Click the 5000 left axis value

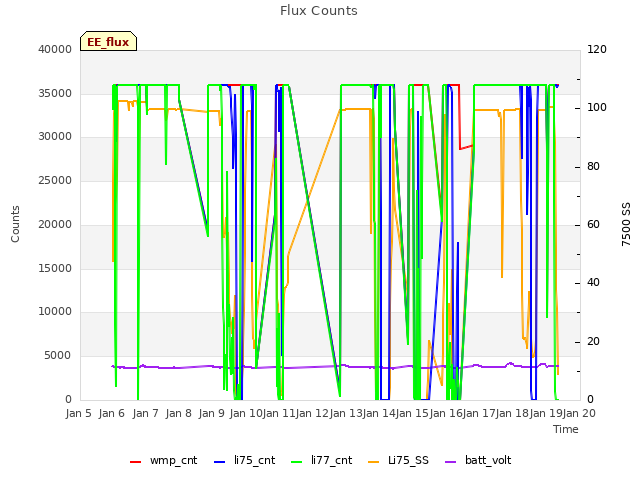pos(58,356)
